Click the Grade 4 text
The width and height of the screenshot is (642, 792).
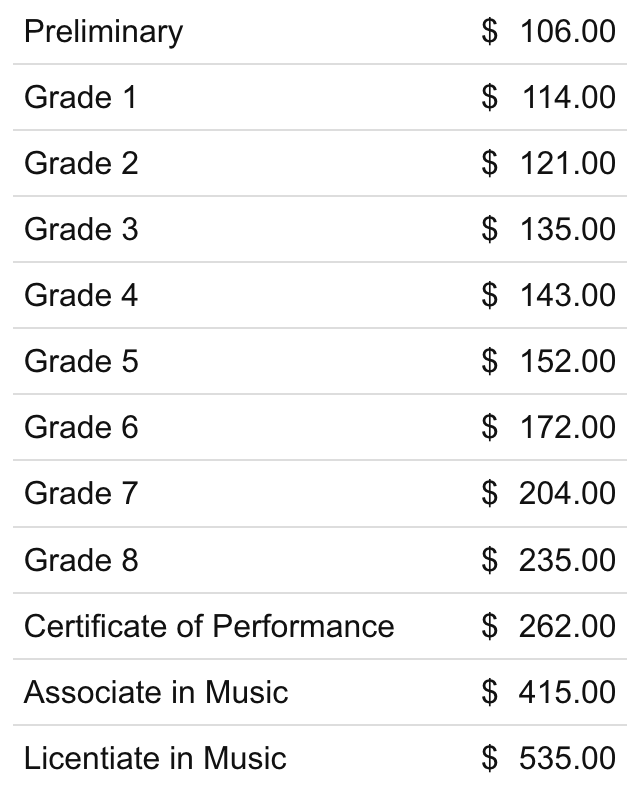[81, 296]
